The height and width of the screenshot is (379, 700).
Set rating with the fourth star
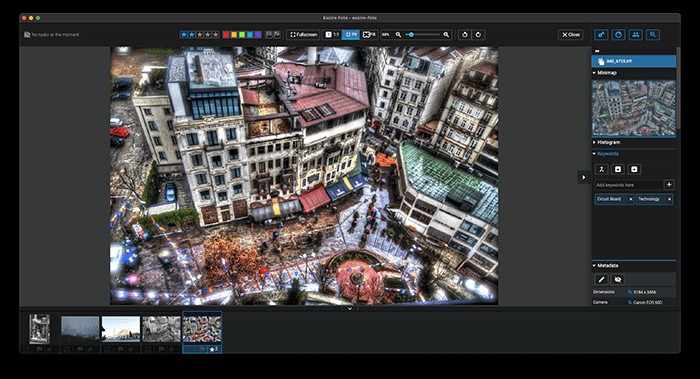click(208, 35)
